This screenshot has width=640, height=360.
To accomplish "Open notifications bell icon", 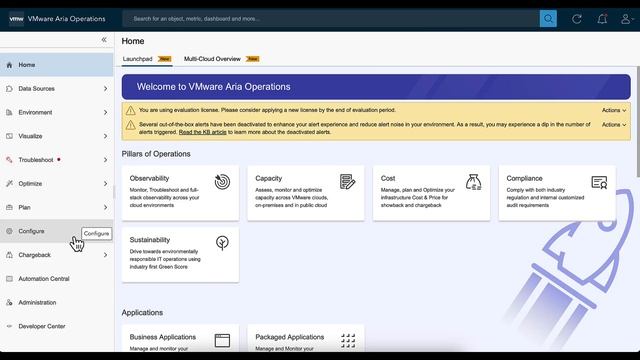I will [602, 19].
